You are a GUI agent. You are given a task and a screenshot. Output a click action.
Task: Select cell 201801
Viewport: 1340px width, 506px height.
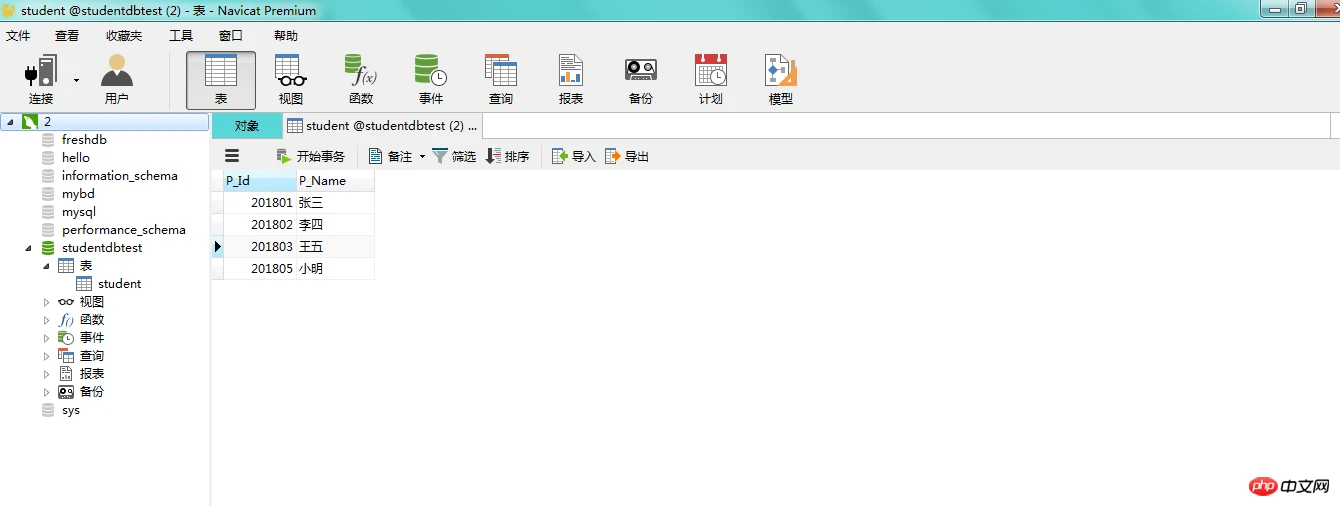coord(260,202)
